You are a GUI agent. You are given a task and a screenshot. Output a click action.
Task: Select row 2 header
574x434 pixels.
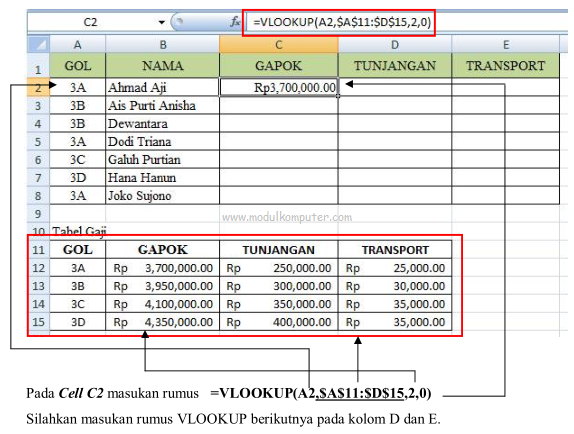(38, 87)
